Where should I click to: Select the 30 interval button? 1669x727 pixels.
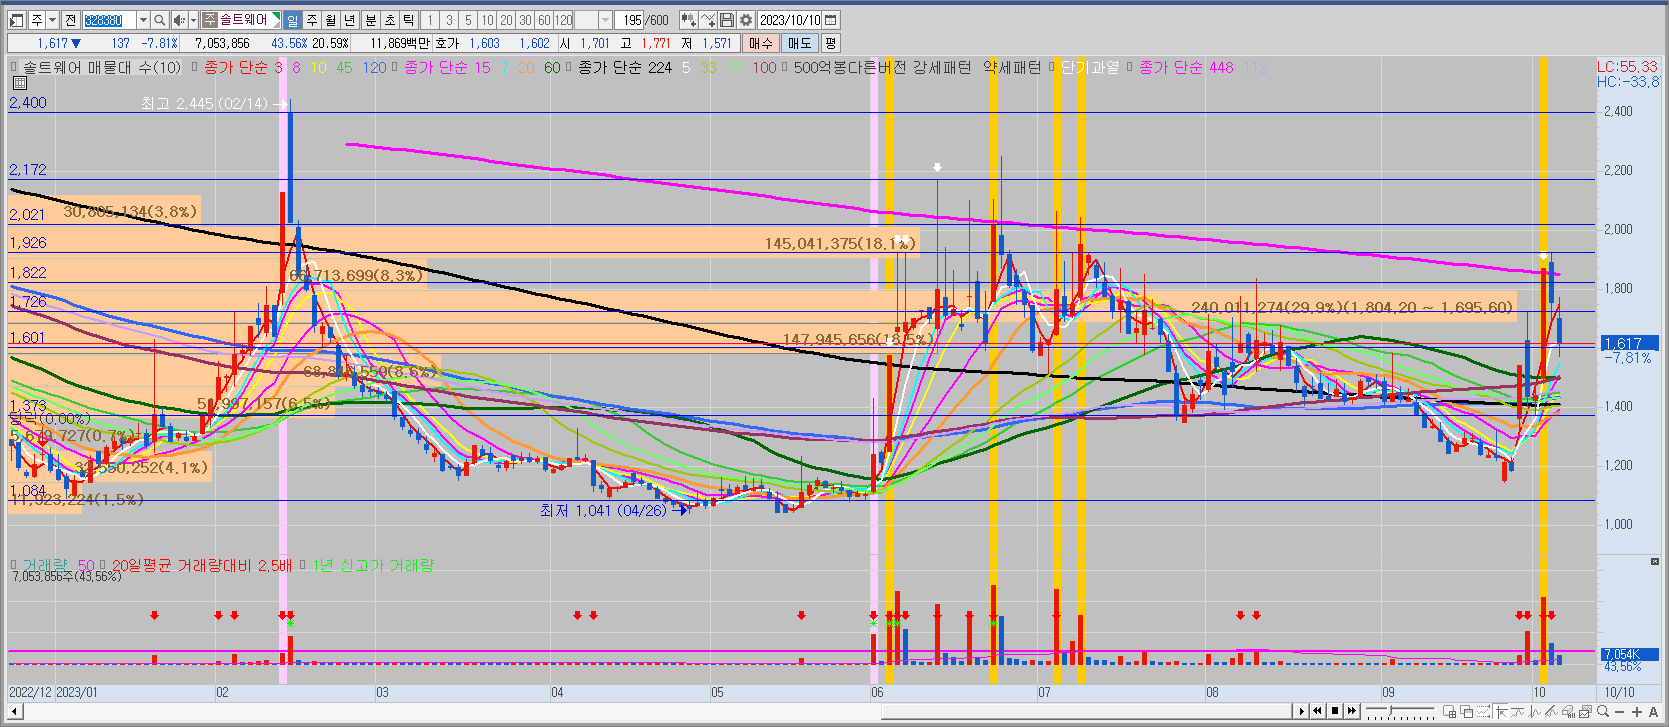point(525,20)
